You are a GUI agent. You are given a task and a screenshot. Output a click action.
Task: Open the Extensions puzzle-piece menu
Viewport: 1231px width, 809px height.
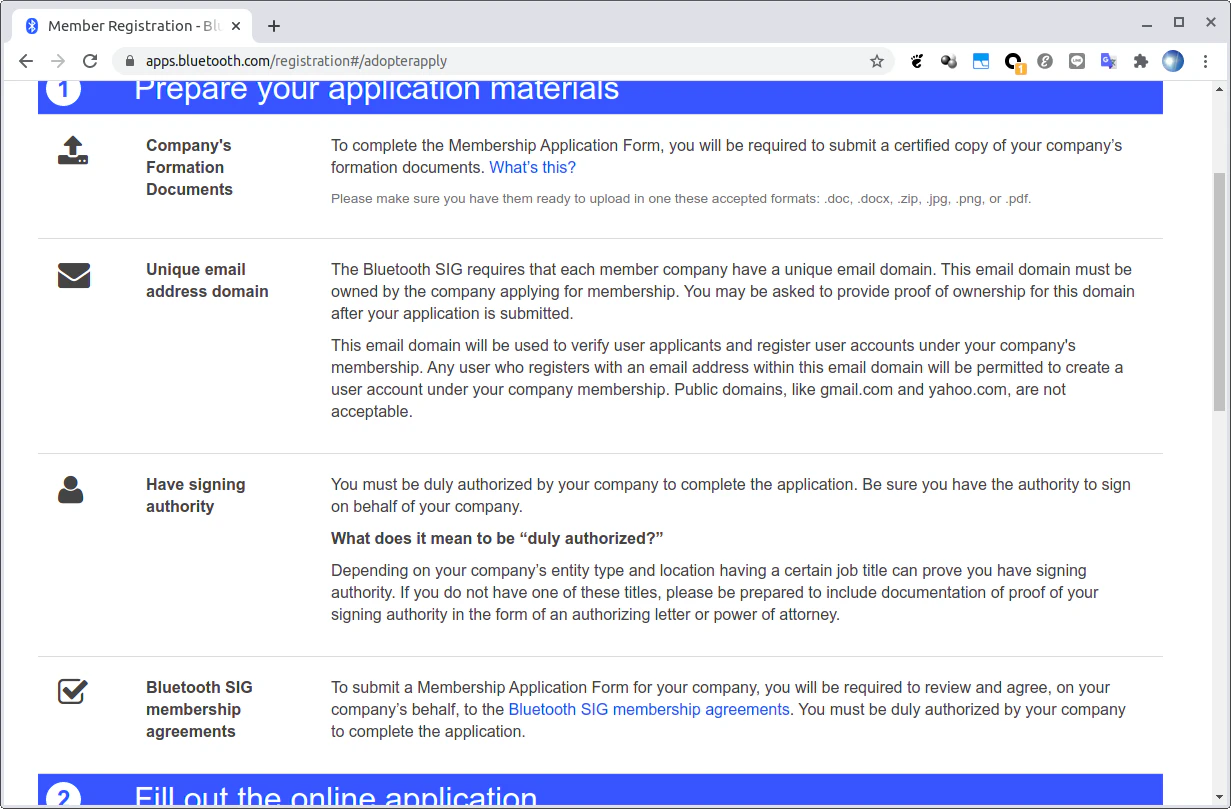(1141, 61)
